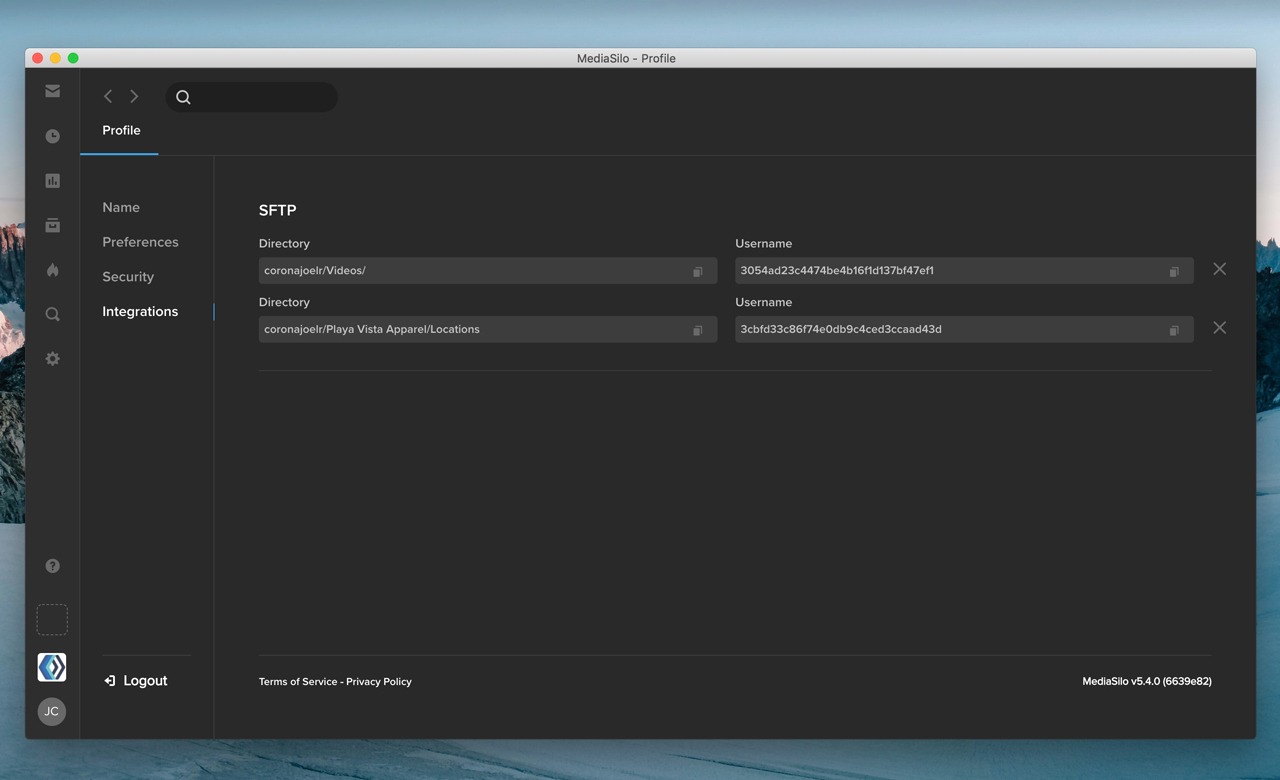Click the MediaSilo v5.4.0 (6639e82) version text
This screenshot has height=780, width=1280.
[x=1147, y=682]
